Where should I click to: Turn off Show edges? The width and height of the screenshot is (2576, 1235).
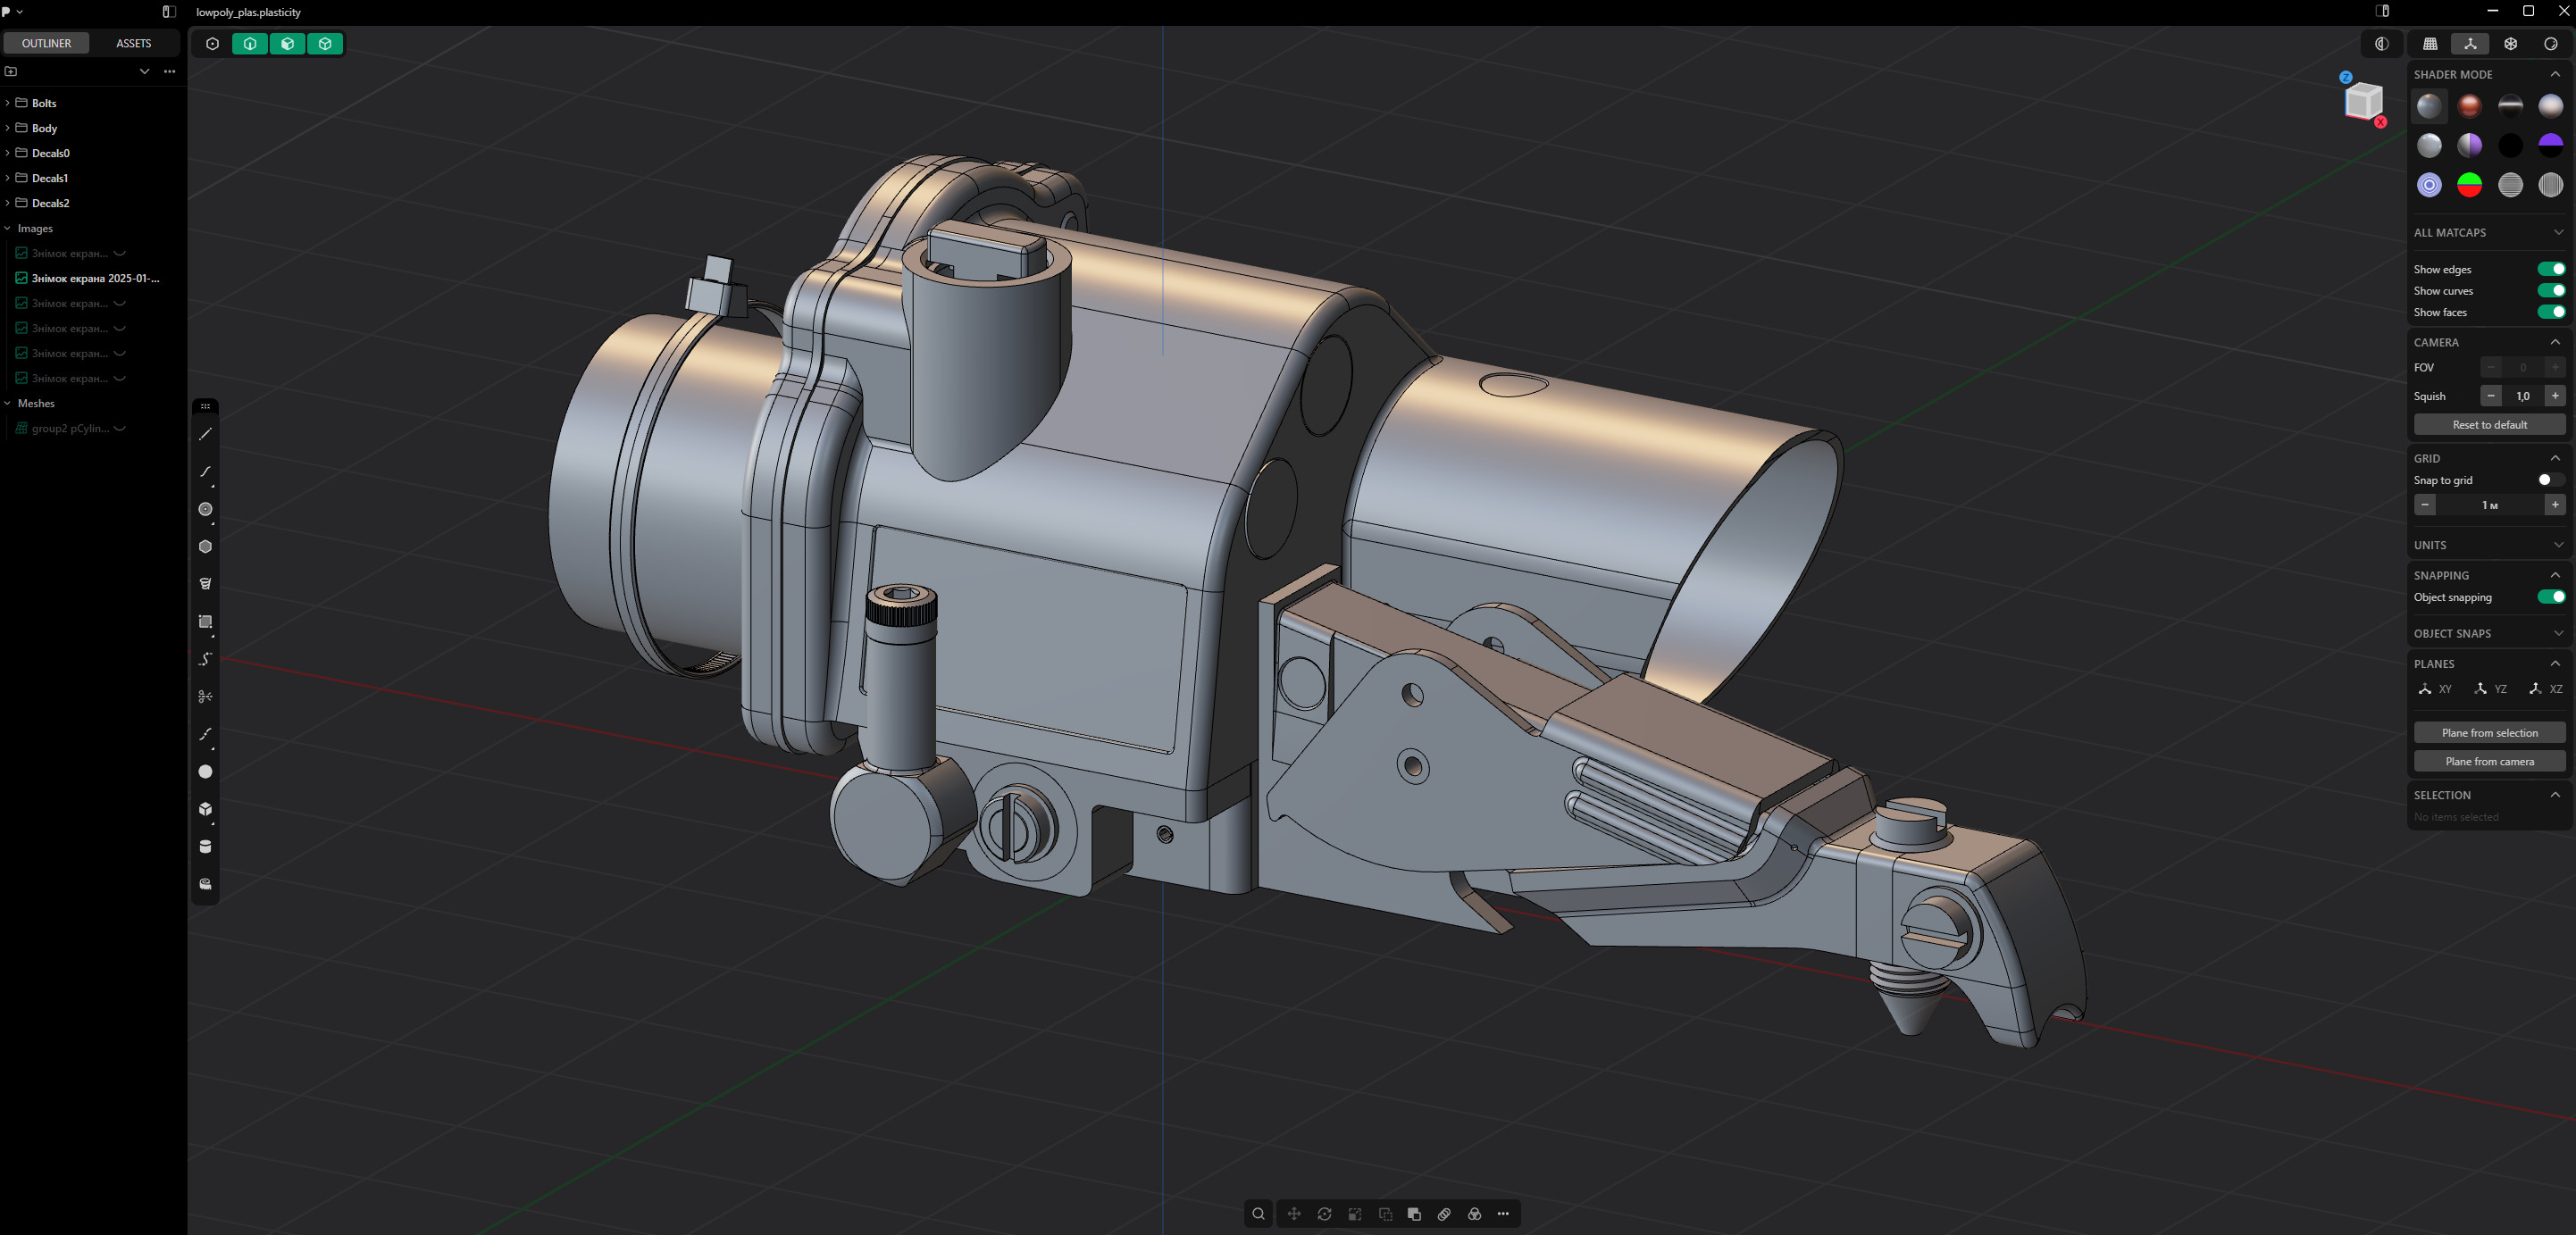click(x=2551, y=269)
